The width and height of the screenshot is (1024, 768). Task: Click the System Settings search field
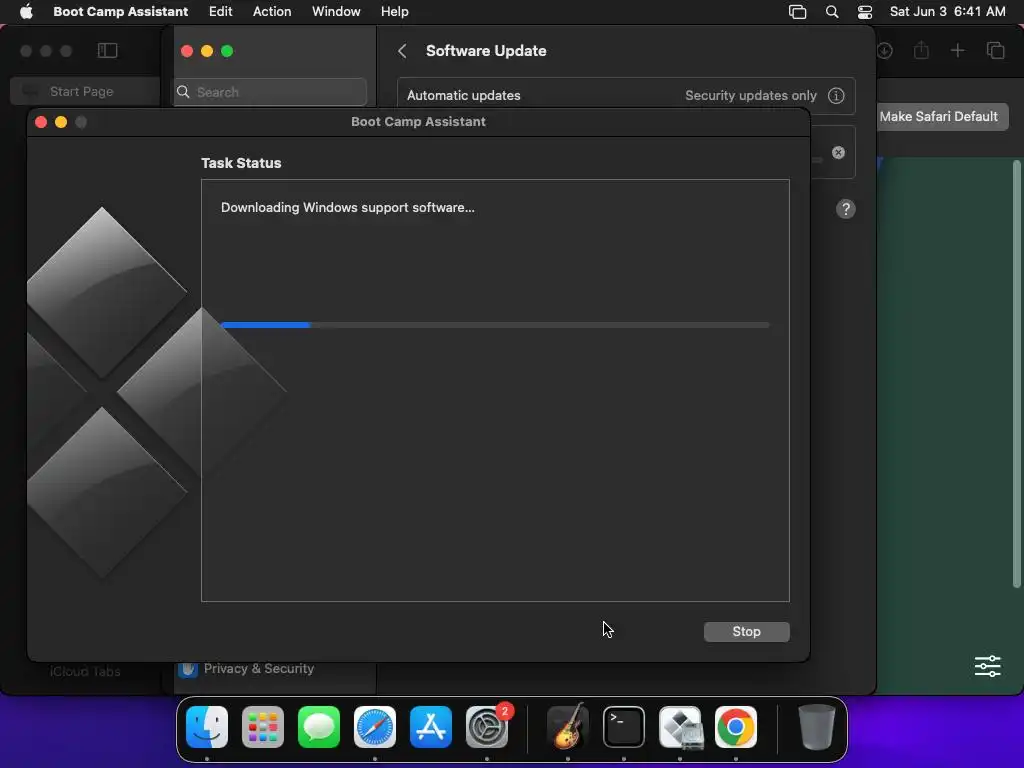pos(270,92)
